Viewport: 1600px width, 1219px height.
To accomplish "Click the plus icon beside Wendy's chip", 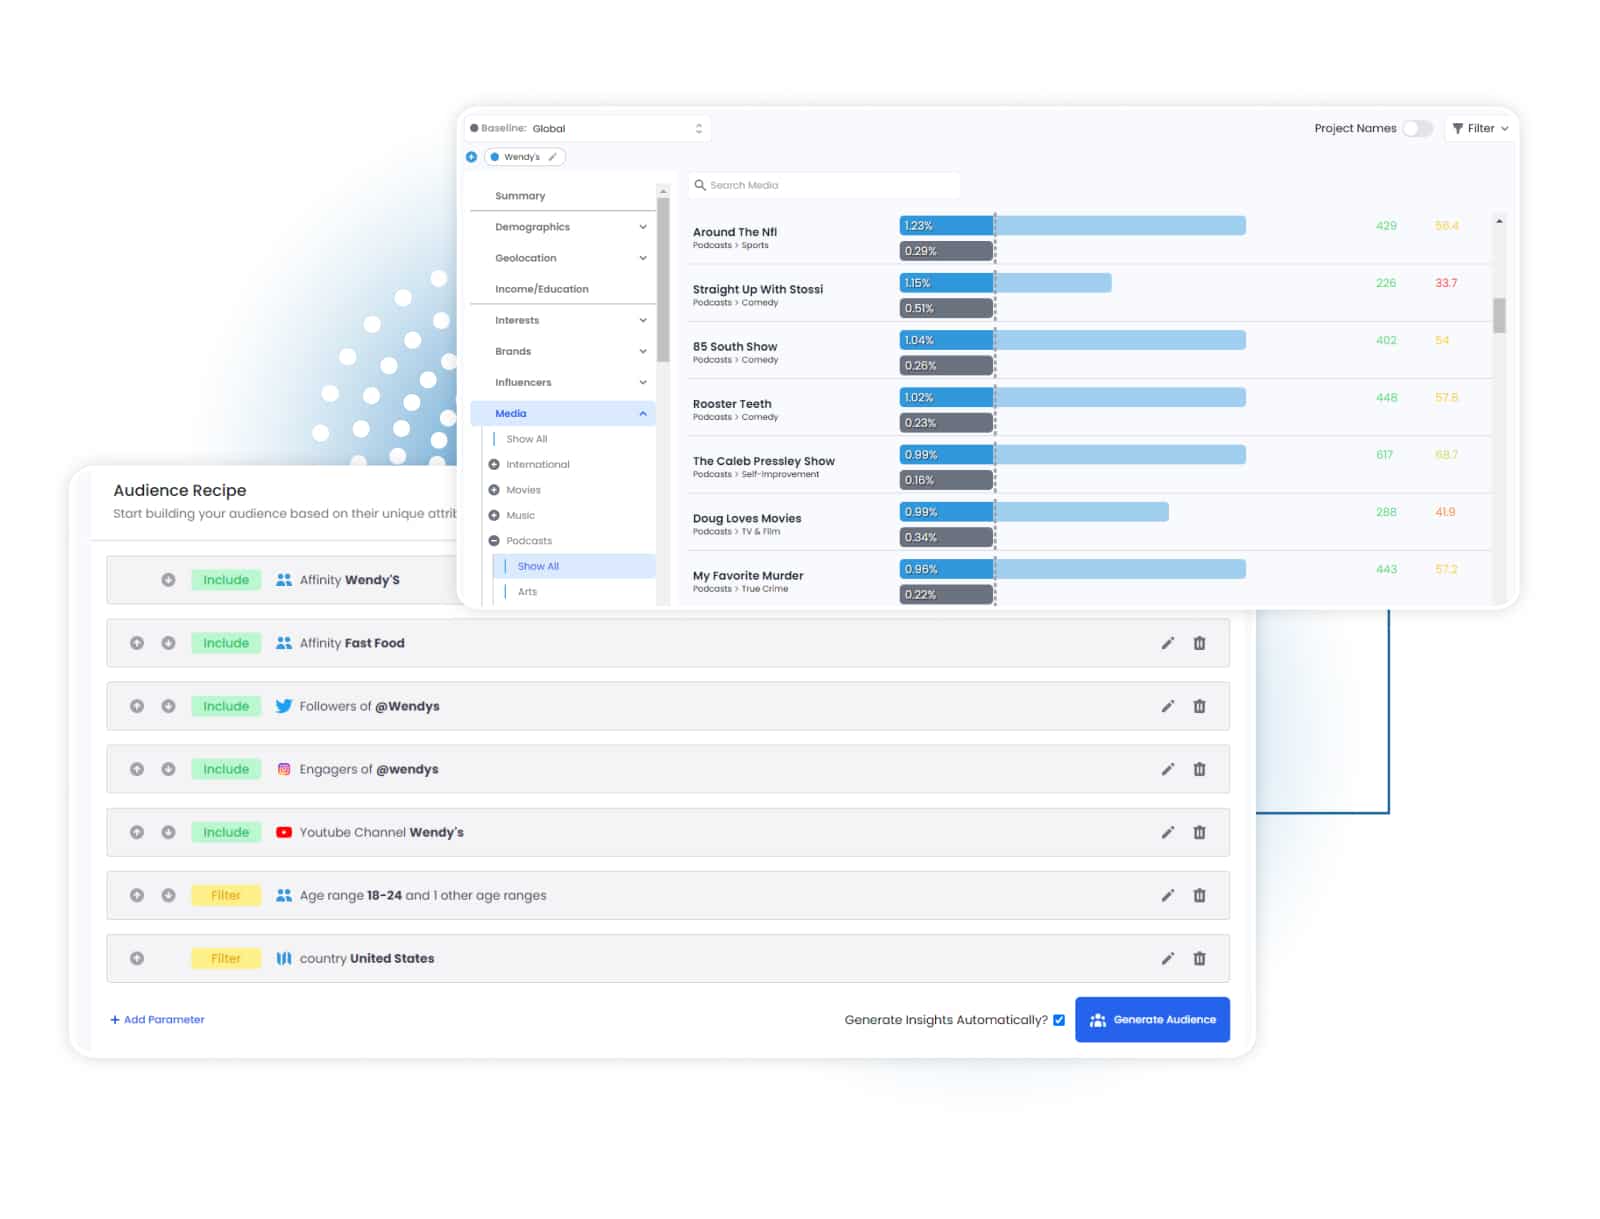I will pyautogui.click(x=471, y=157).
